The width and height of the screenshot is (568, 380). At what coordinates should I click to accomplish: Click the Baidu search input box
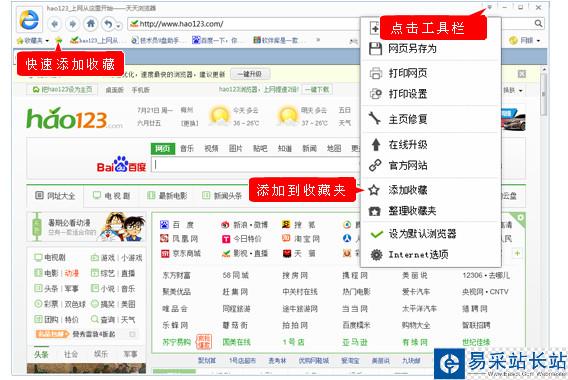click(x=256, y=165)
